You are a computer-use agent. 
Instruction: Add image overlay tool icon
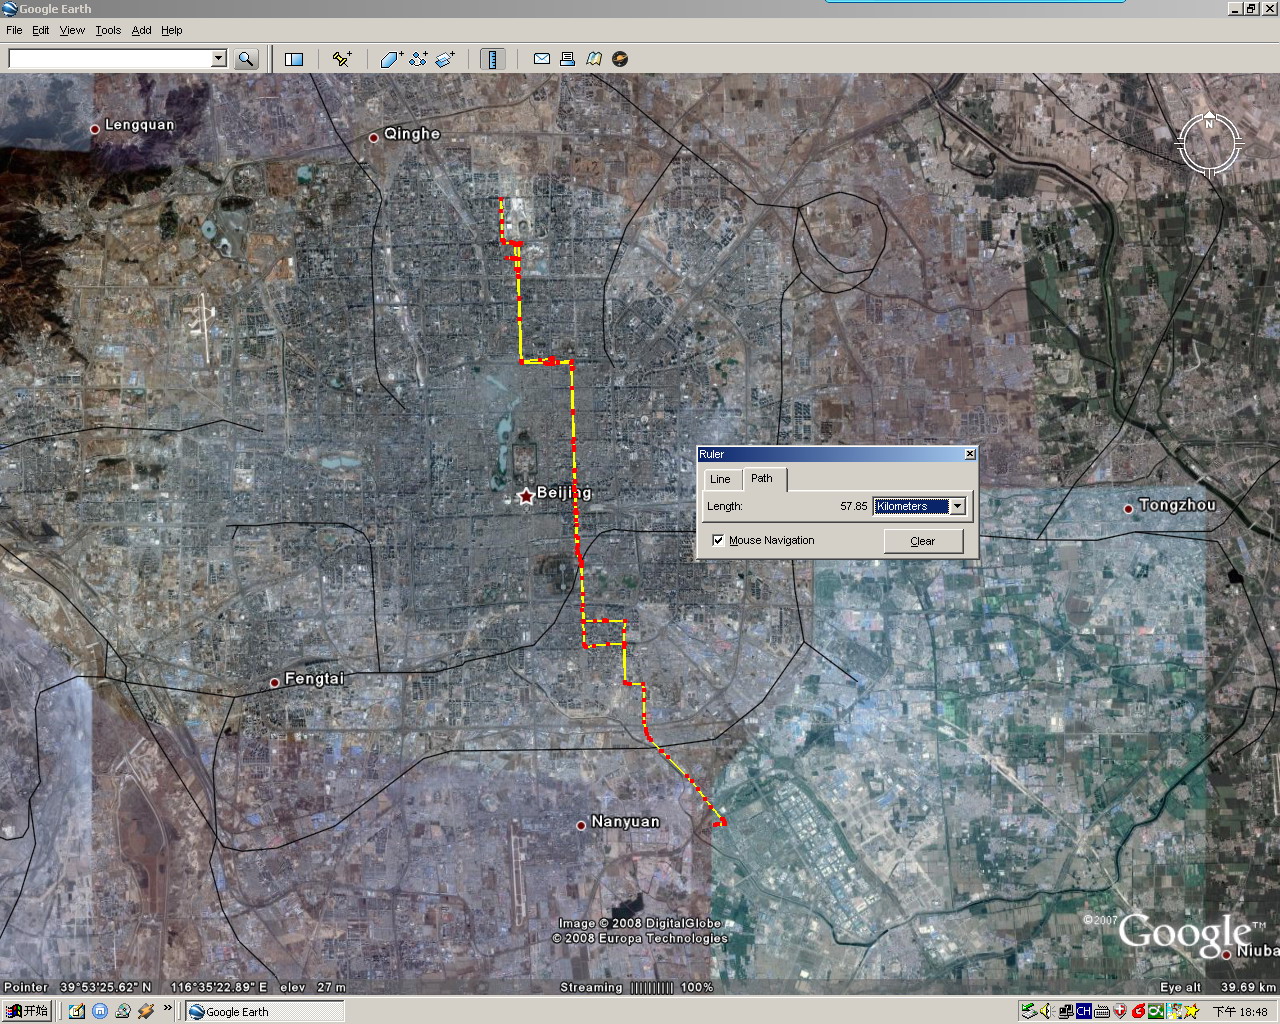pos(445,59)
